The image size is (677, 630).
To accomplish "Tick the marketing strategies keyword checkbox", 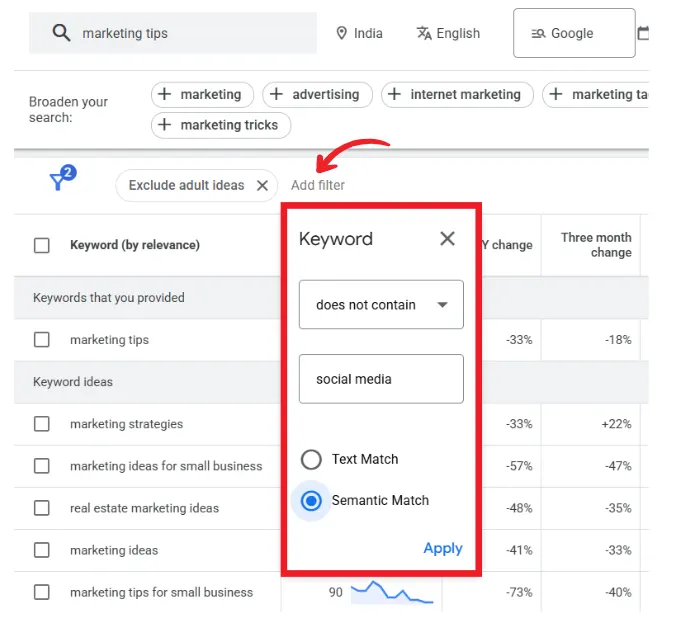I will [x=42, y=424].
